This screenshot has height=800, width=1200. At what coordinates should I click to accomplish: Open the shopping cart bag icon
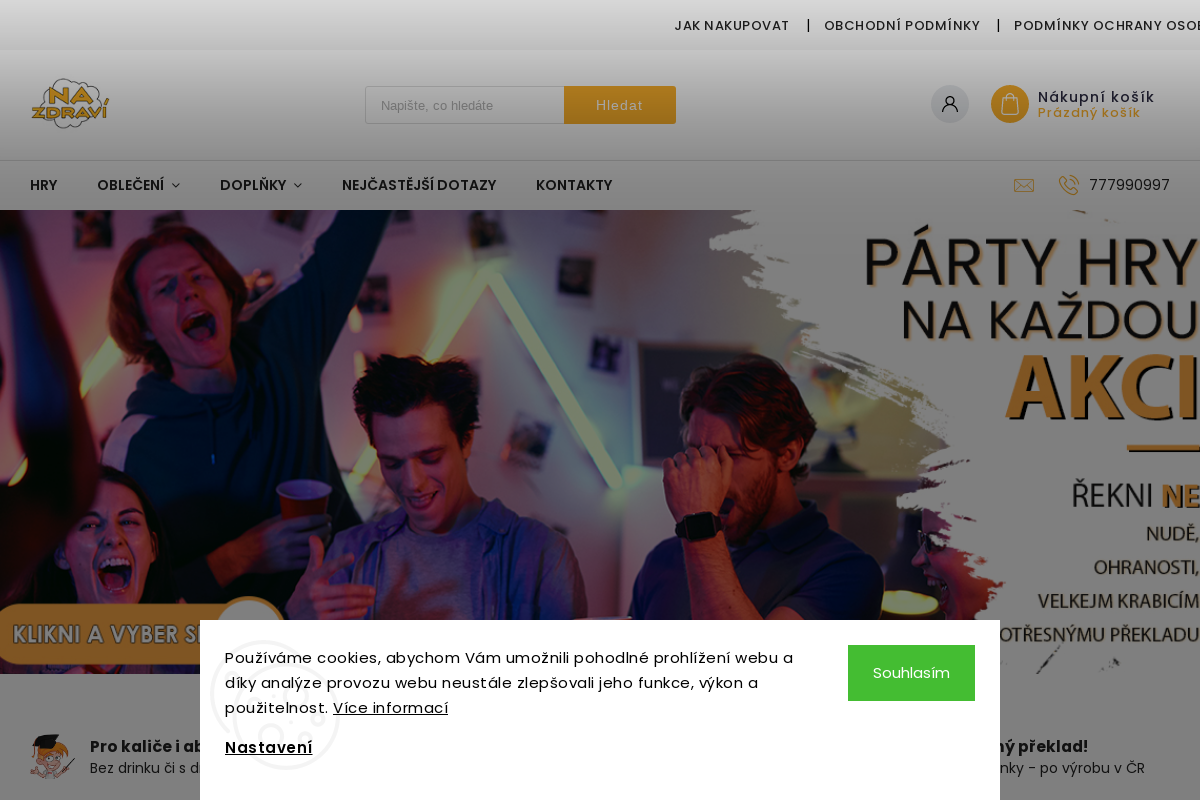coord(1010,104)
